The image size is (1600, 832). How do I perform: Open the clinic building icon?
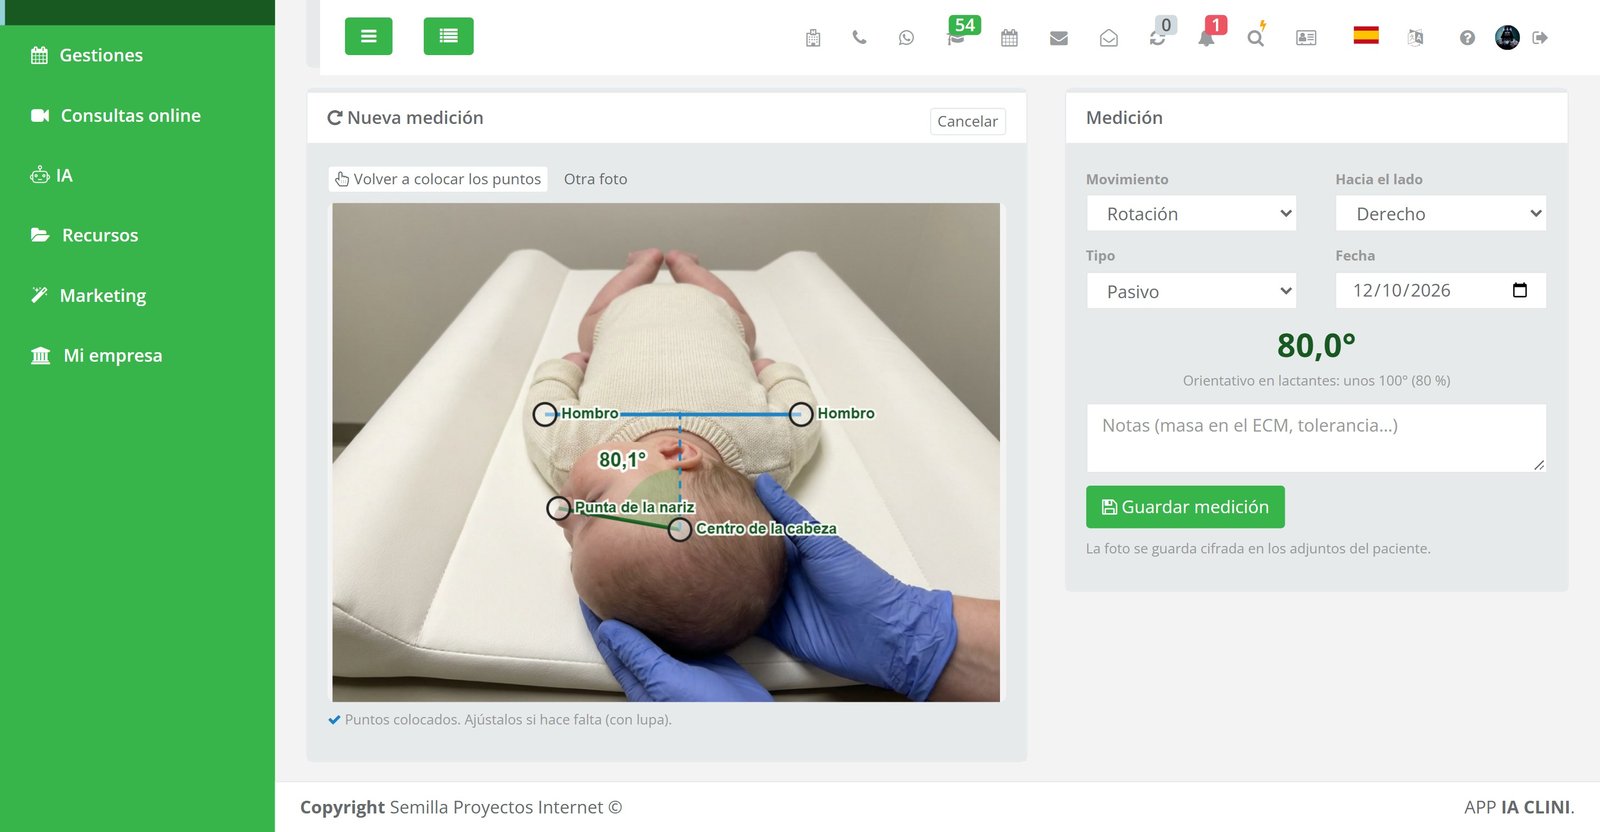[x=813, y=38]
